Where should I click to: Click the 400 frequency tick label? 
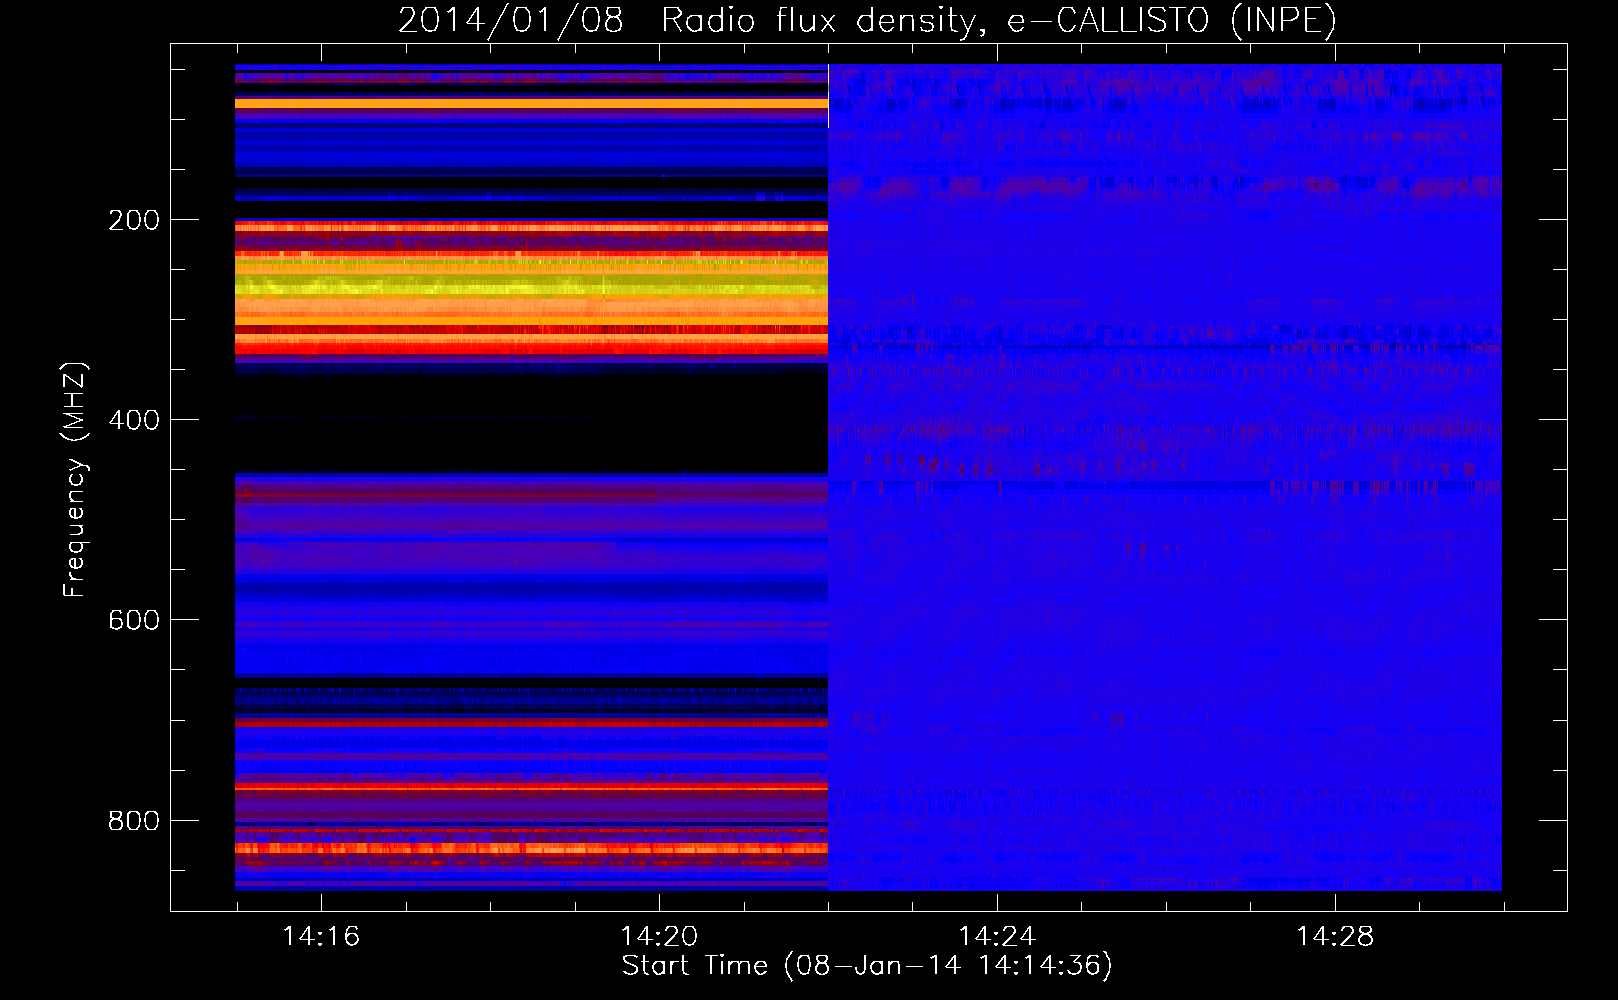tap(134, 420)
